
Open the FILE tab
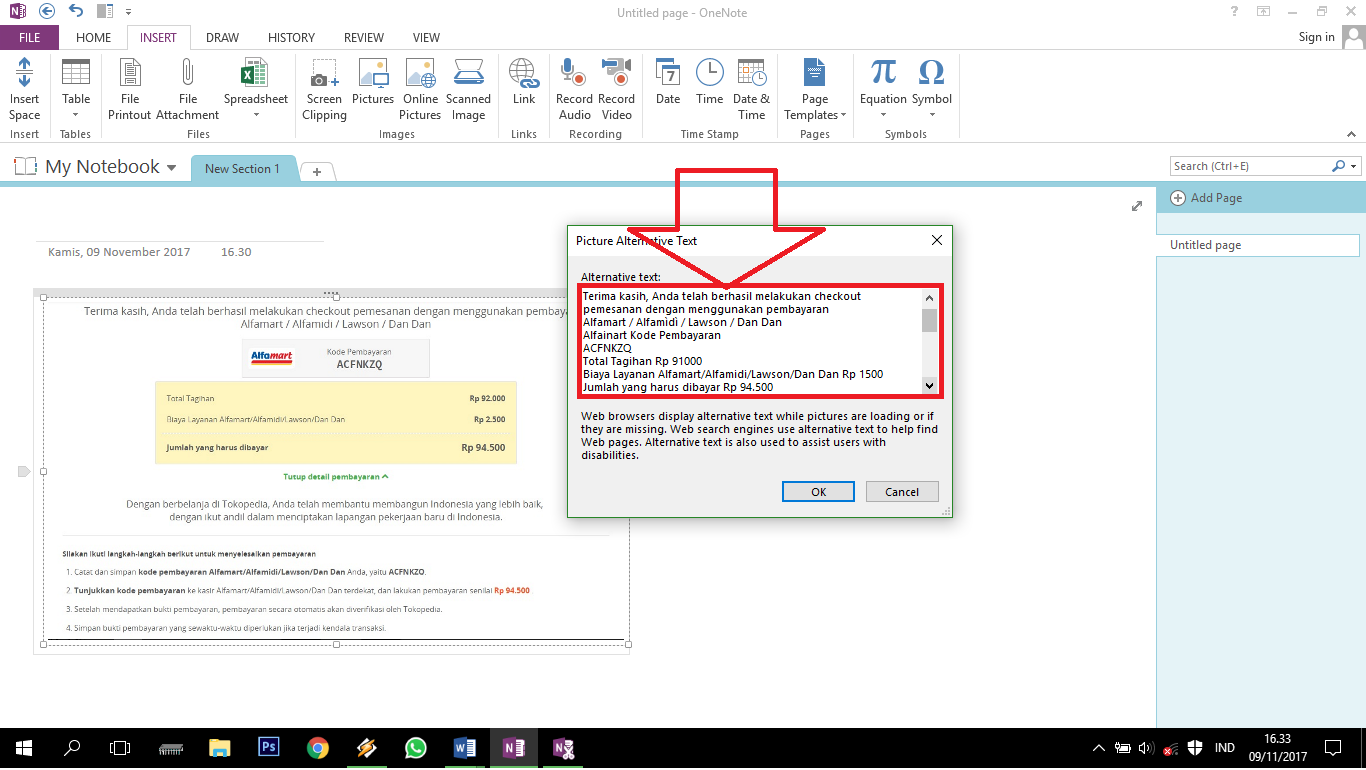pos(29,38)
